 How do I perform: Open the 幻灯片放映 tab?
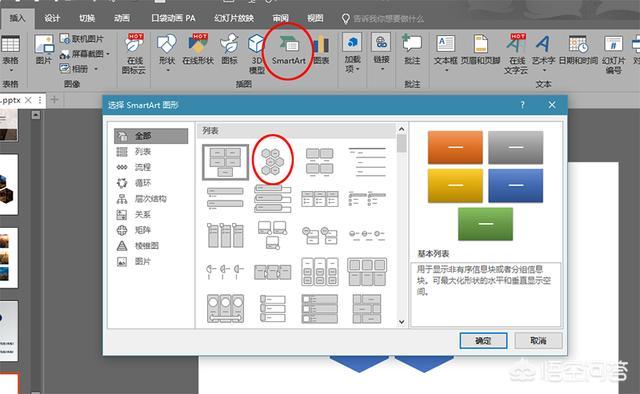pos(234,18)
